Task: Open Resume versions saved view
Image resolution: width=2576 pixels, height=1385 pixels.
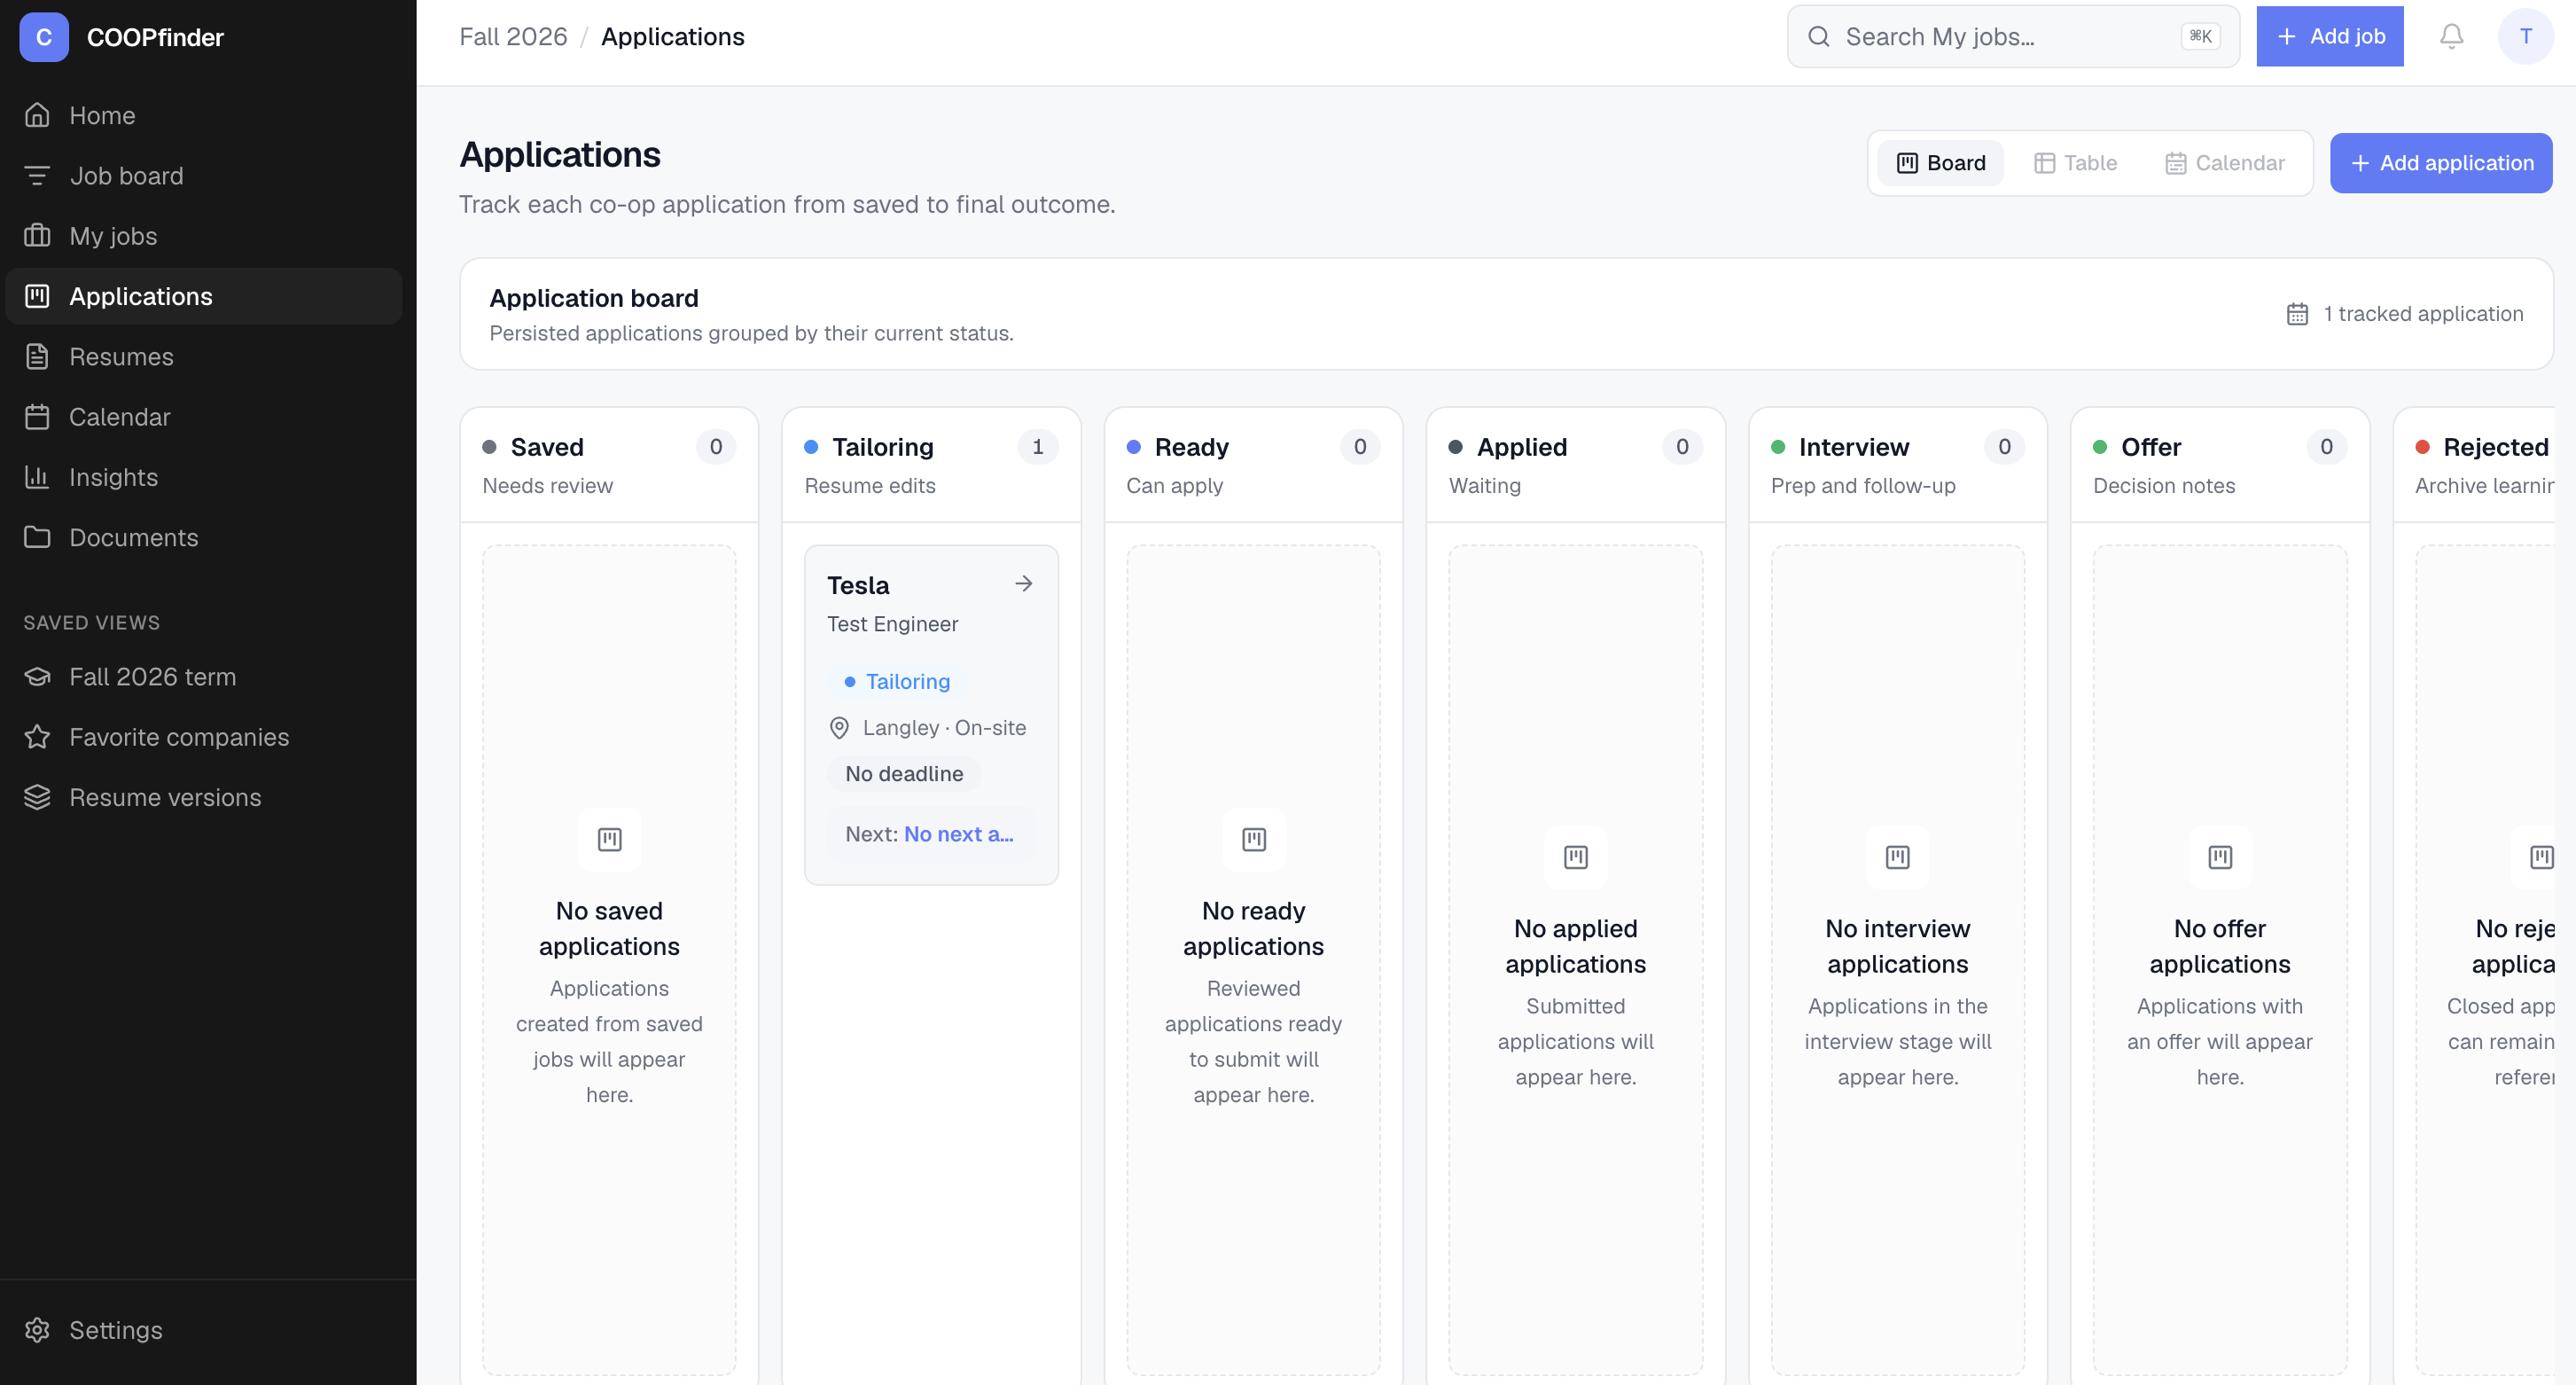Action: point(204,797)
